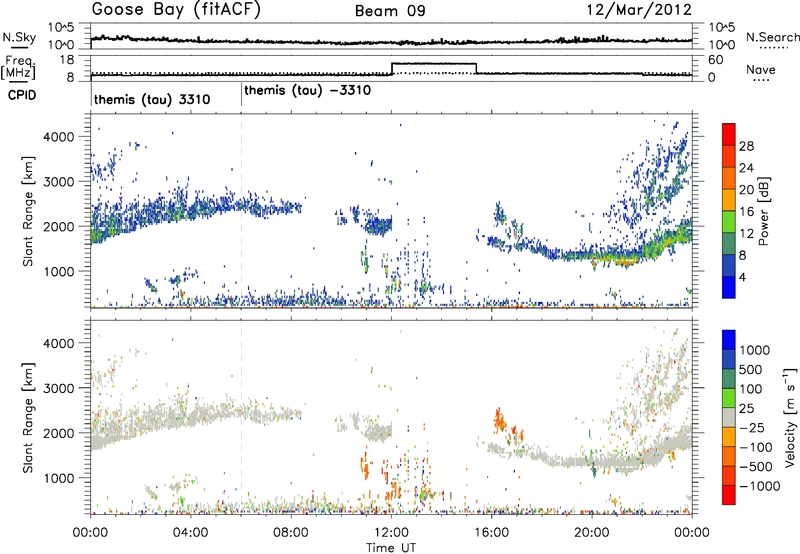Click the '4' Power color bar label
Image resolution: width=800 pixels, height=554 pixels.
coord(743,277)
